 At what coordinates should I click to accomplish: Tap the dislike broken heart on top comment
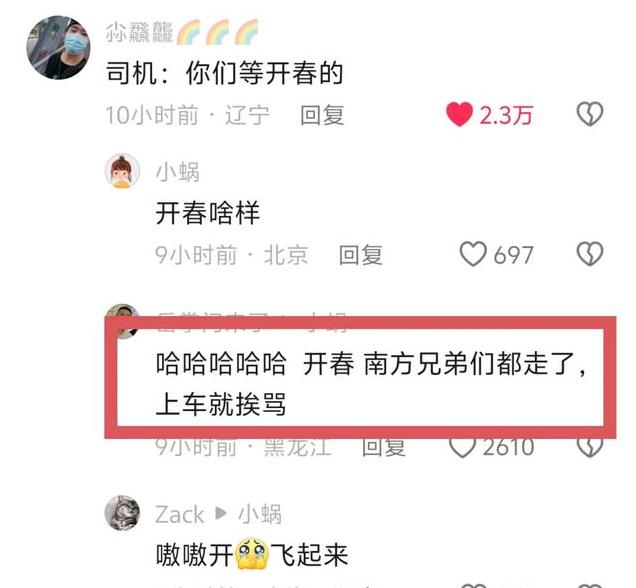coord(590,114)
